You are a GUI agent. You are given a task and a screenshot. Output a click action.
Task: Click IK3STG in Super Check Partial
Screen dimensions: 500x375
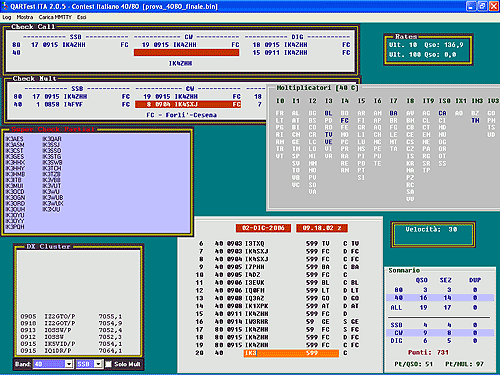52,157
